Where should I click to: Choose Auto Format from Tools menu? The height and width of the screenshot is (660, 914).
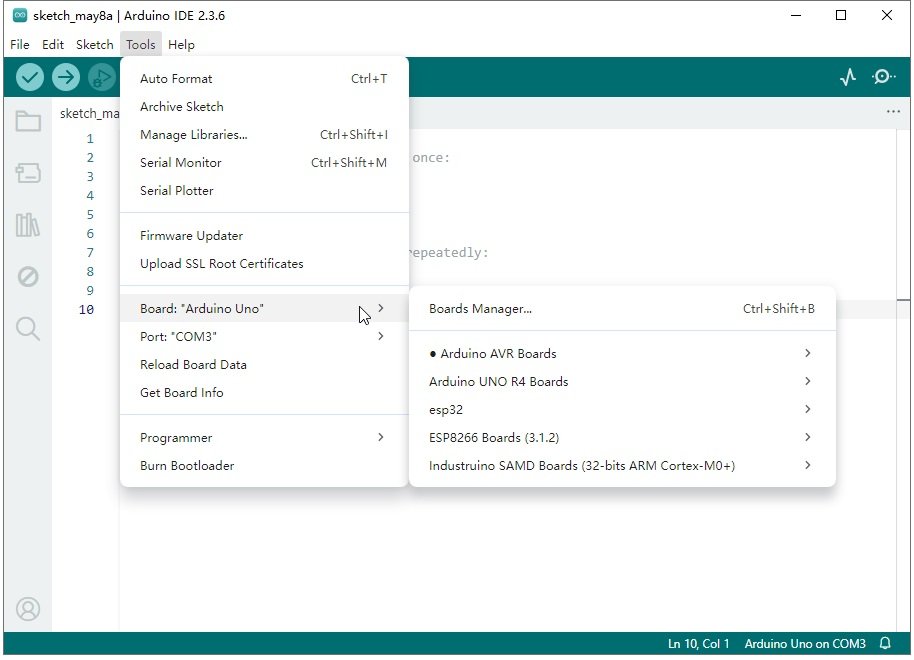[x=264, y=79]
